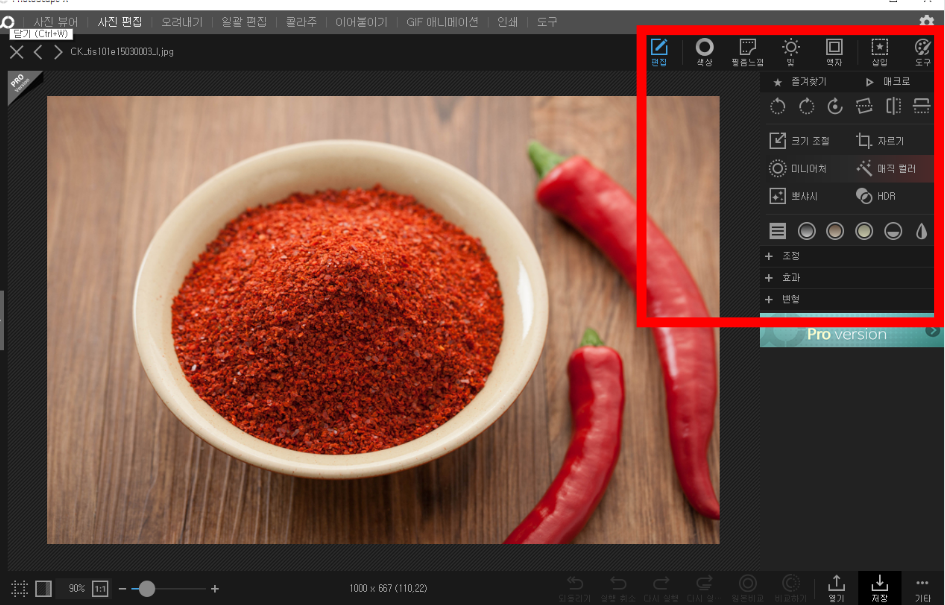Click the horizontal-lines filter icon
945x605 pixels.
[777, 231]
